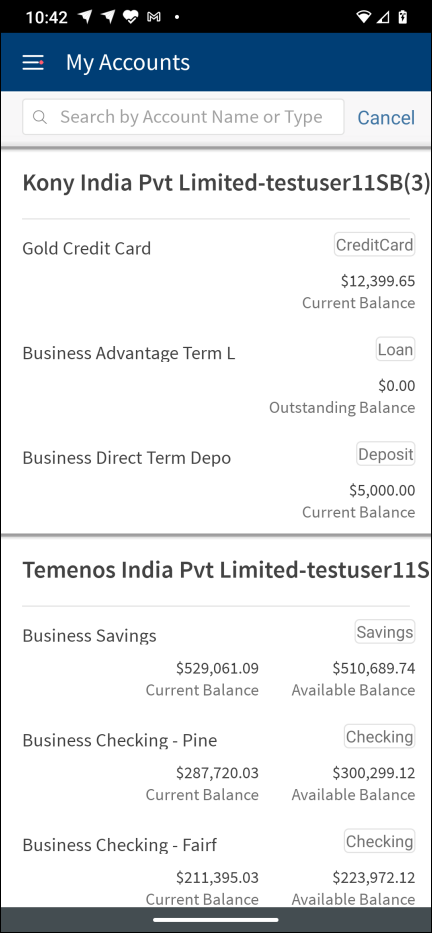Select the CreditCard type tag
This screenshot has width=432, height=933.
point(374,245)
